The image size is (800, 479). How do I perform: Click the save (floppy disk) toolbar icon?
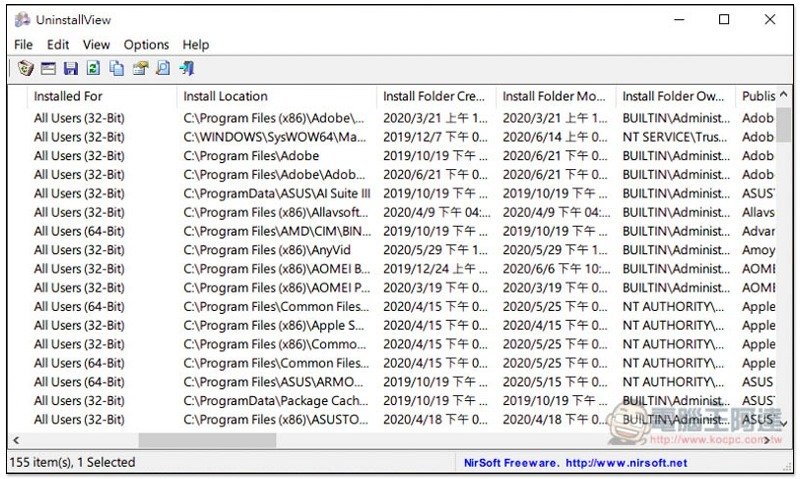pos(70,69)
